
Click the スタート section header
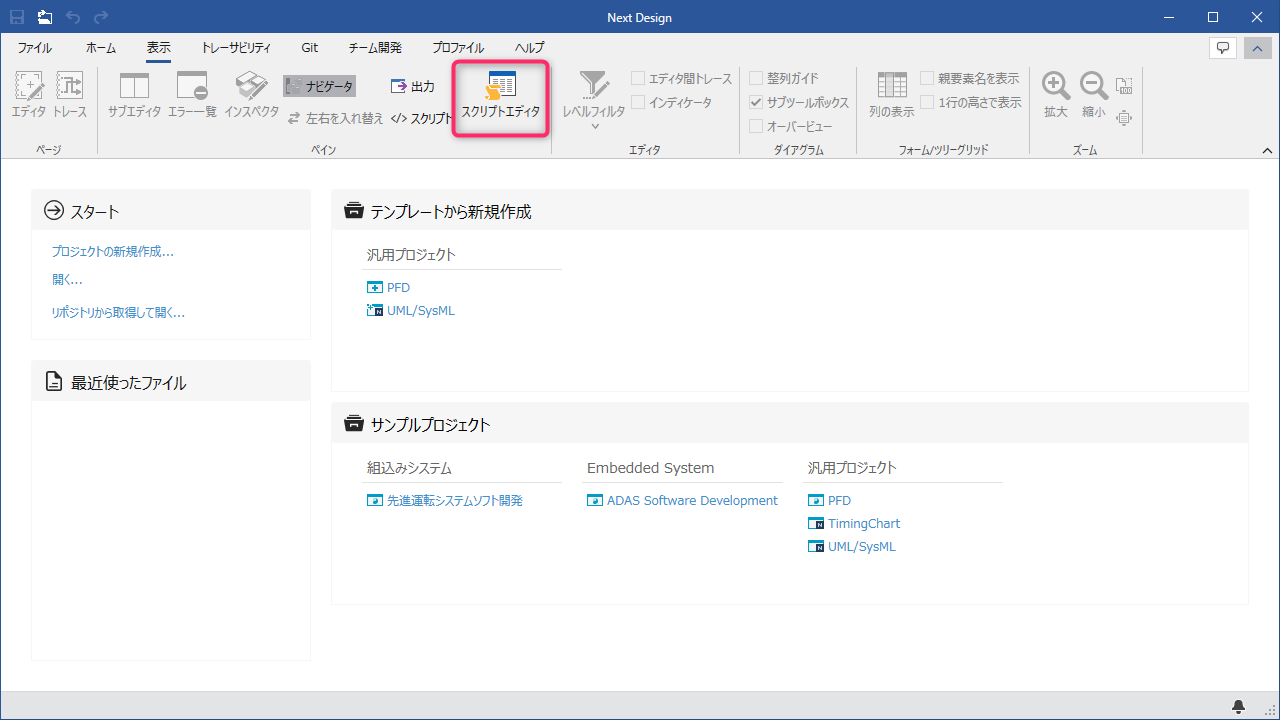point(171,210)
